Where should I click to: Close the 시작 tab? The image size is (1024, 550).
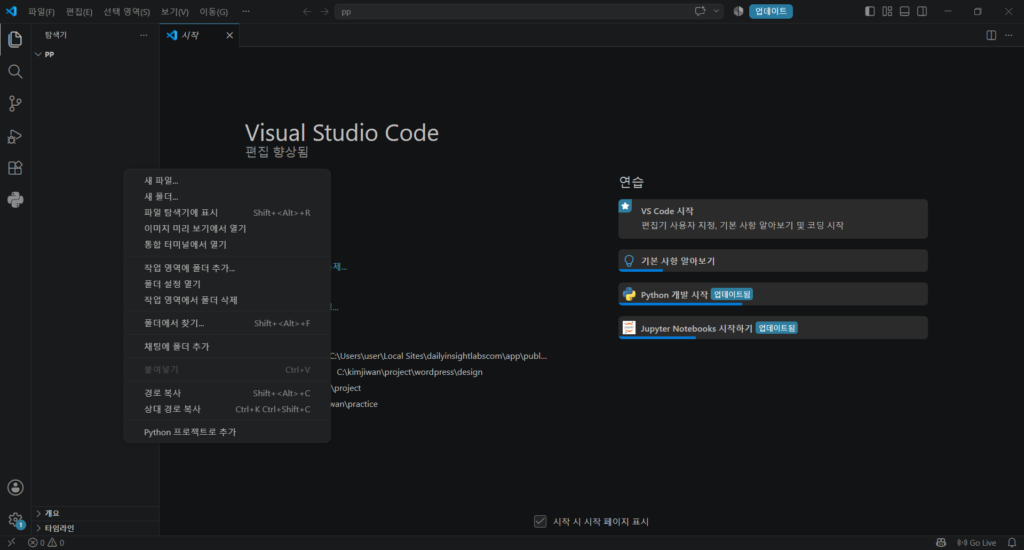pyautogui.click(x=229, y=35)
